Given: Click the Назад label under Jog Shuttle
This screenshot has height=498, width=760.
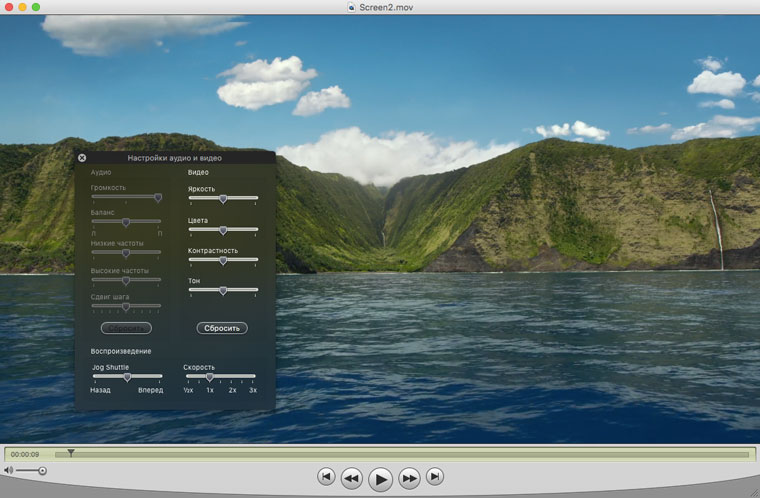Looking at the screenshot, I should tap(100, 390).
